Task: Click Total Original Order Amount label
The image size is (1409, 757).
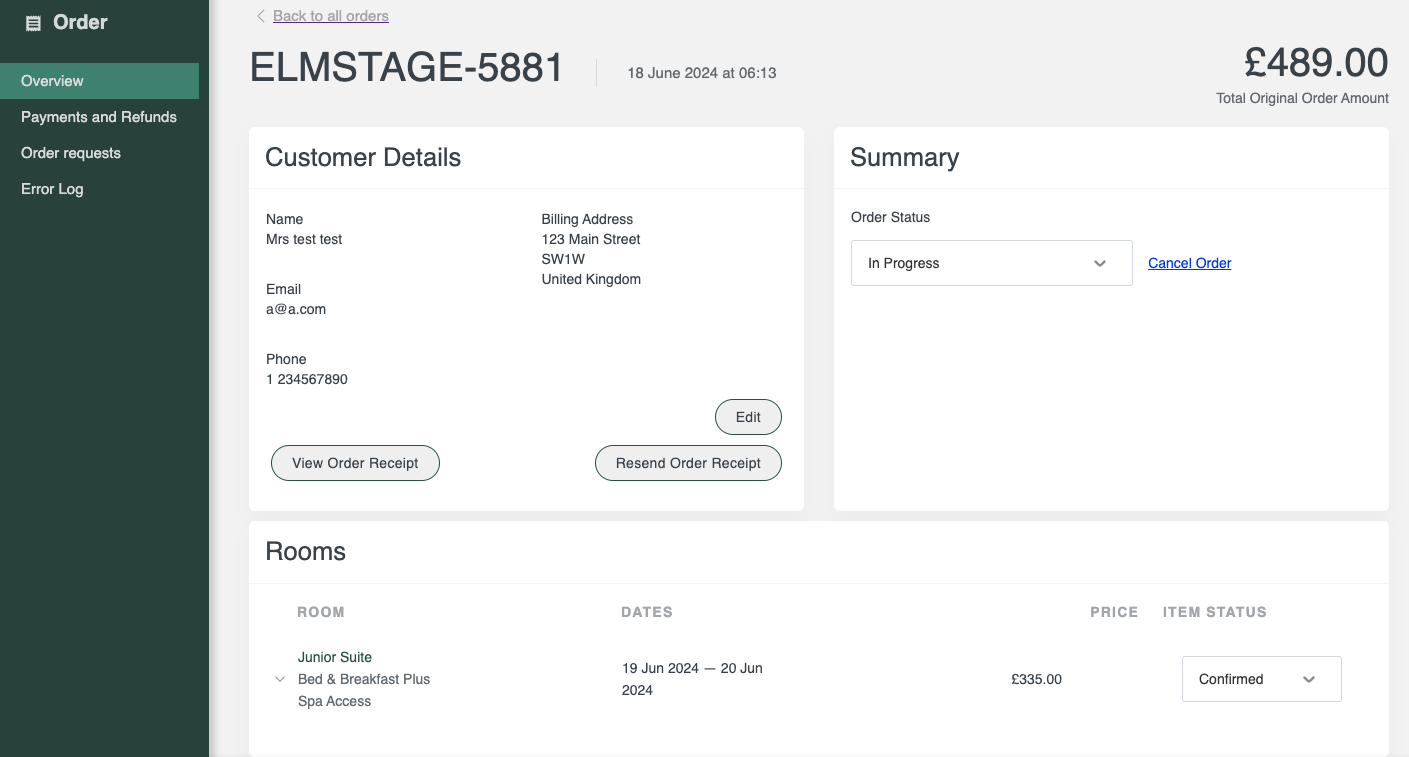Action: click(x=1302, y=98)
